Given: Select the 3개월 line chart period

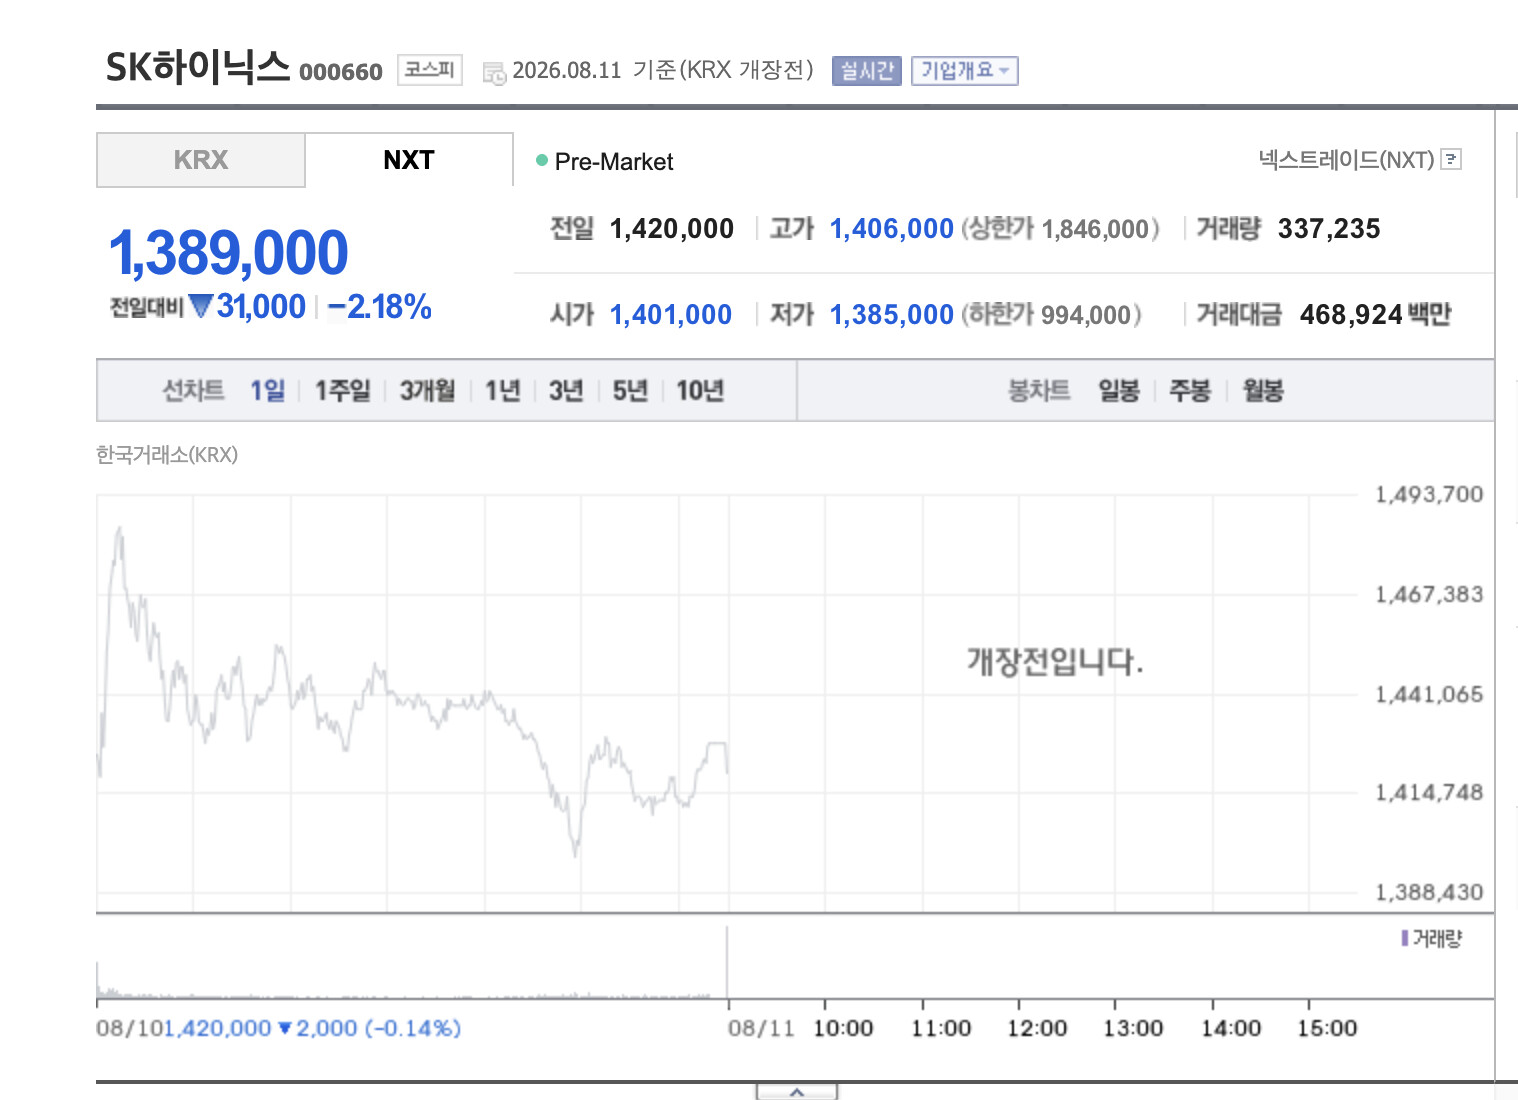Looking at the screenshot, I should pos(428,390).
